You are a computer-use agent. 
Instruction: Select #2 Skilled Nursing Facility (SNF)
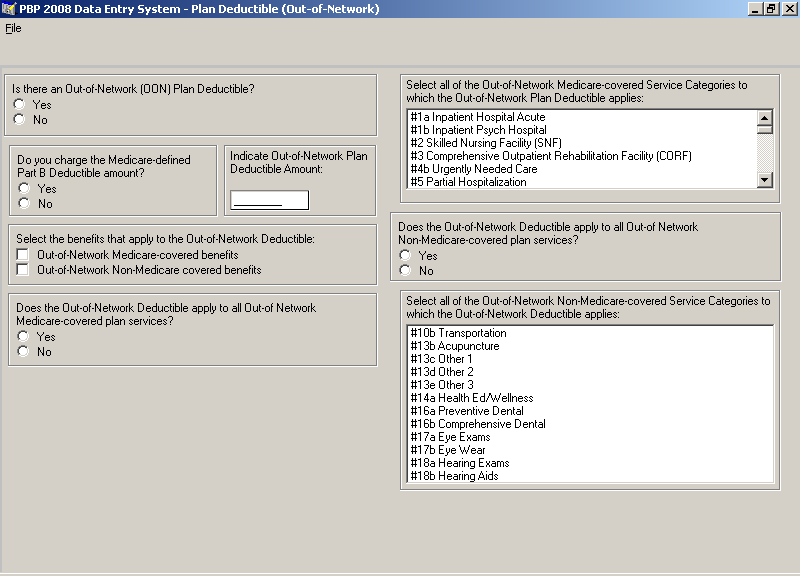pos(582,143)
